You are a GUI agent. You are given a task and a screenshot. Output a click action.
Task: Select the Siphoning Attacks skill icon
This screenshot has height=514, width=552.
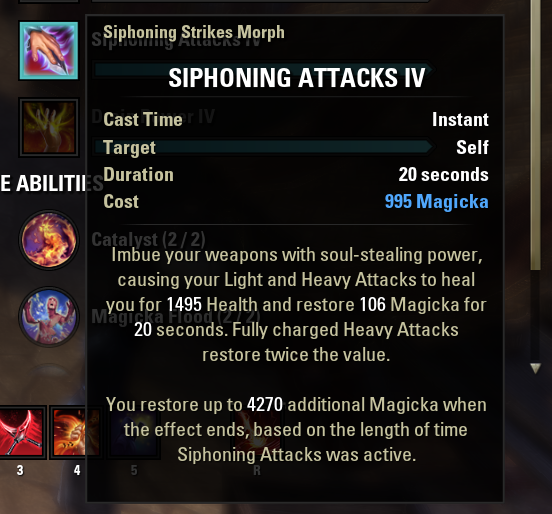click(x=49, y=50)
